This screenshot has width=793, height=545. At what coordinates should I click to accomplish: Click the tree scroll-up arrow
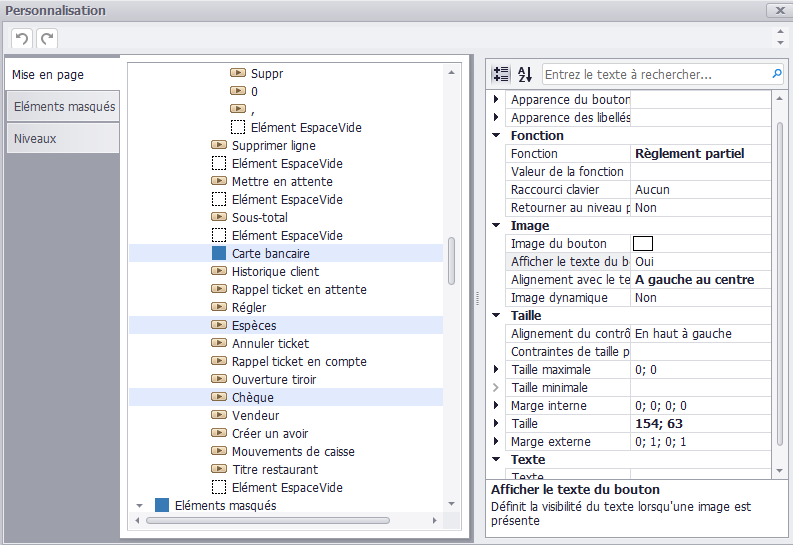(x=452, y=73)
